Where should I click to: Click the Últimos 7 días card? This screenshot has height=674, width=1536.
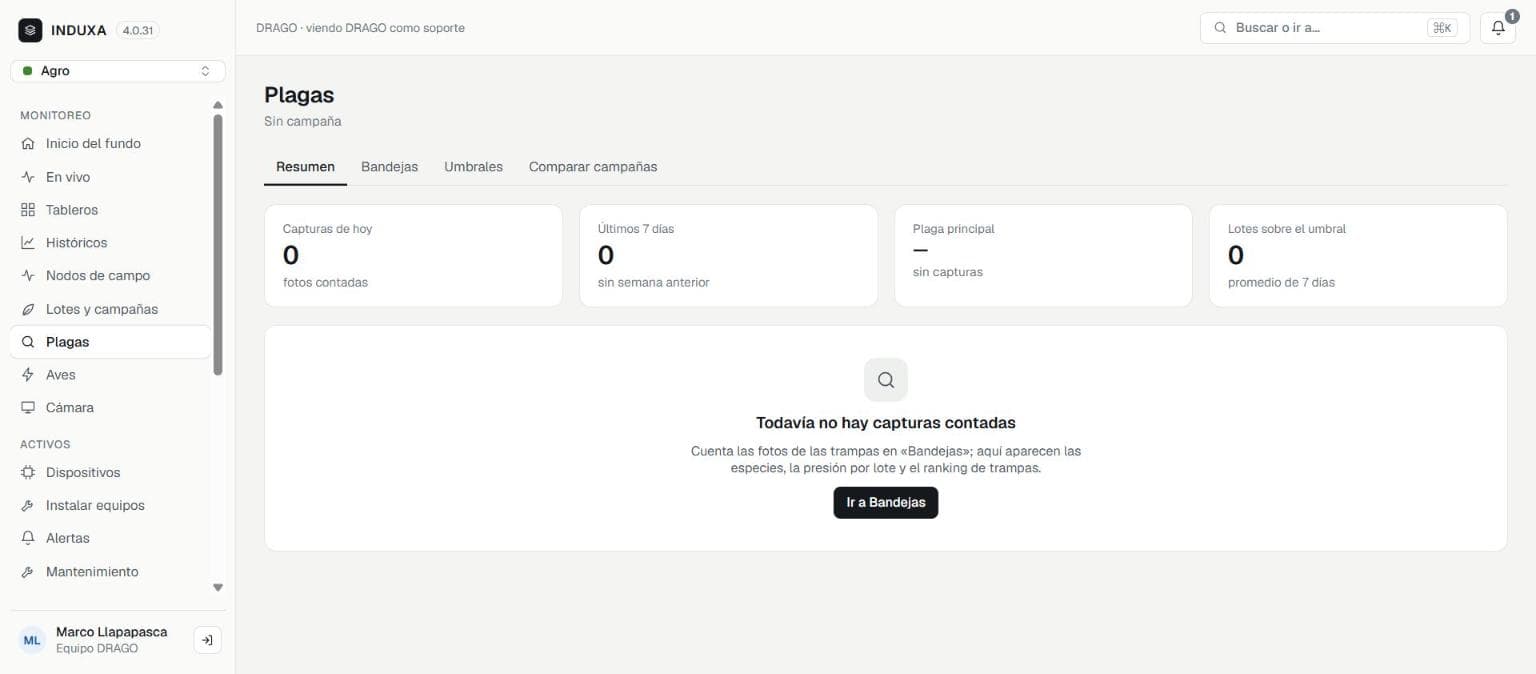click(728, 256)
